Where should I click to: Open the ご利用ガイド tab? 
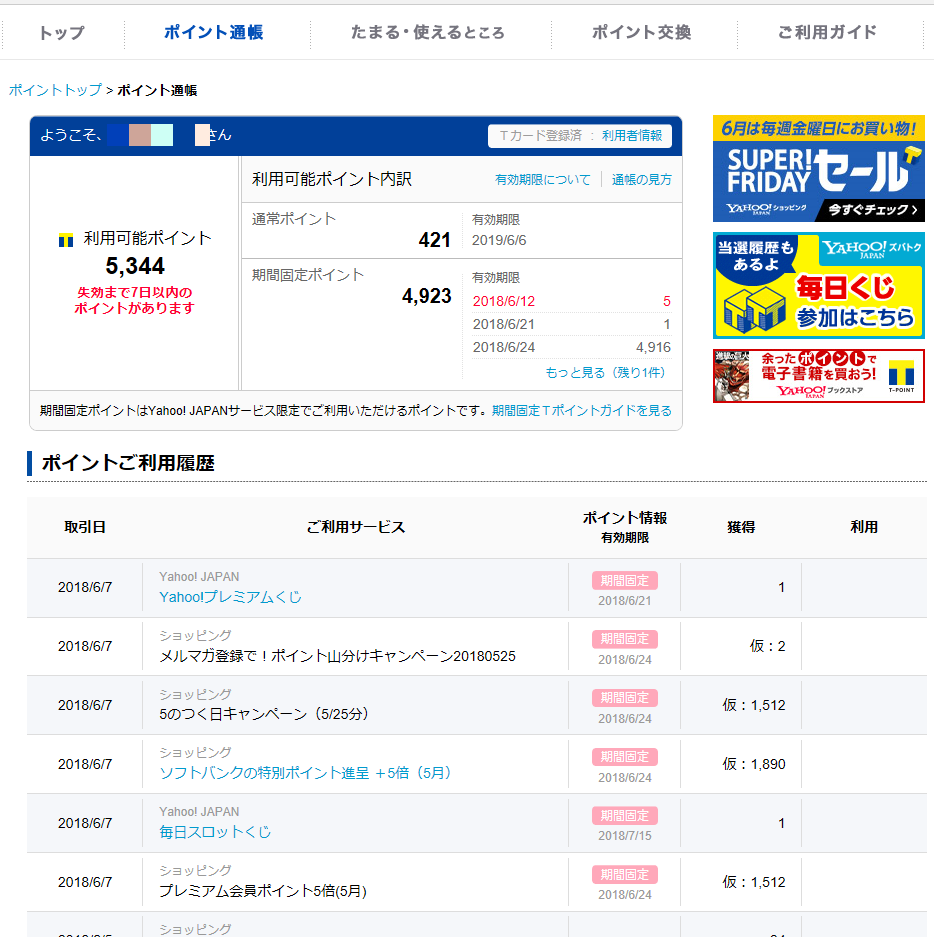point(827,32)
